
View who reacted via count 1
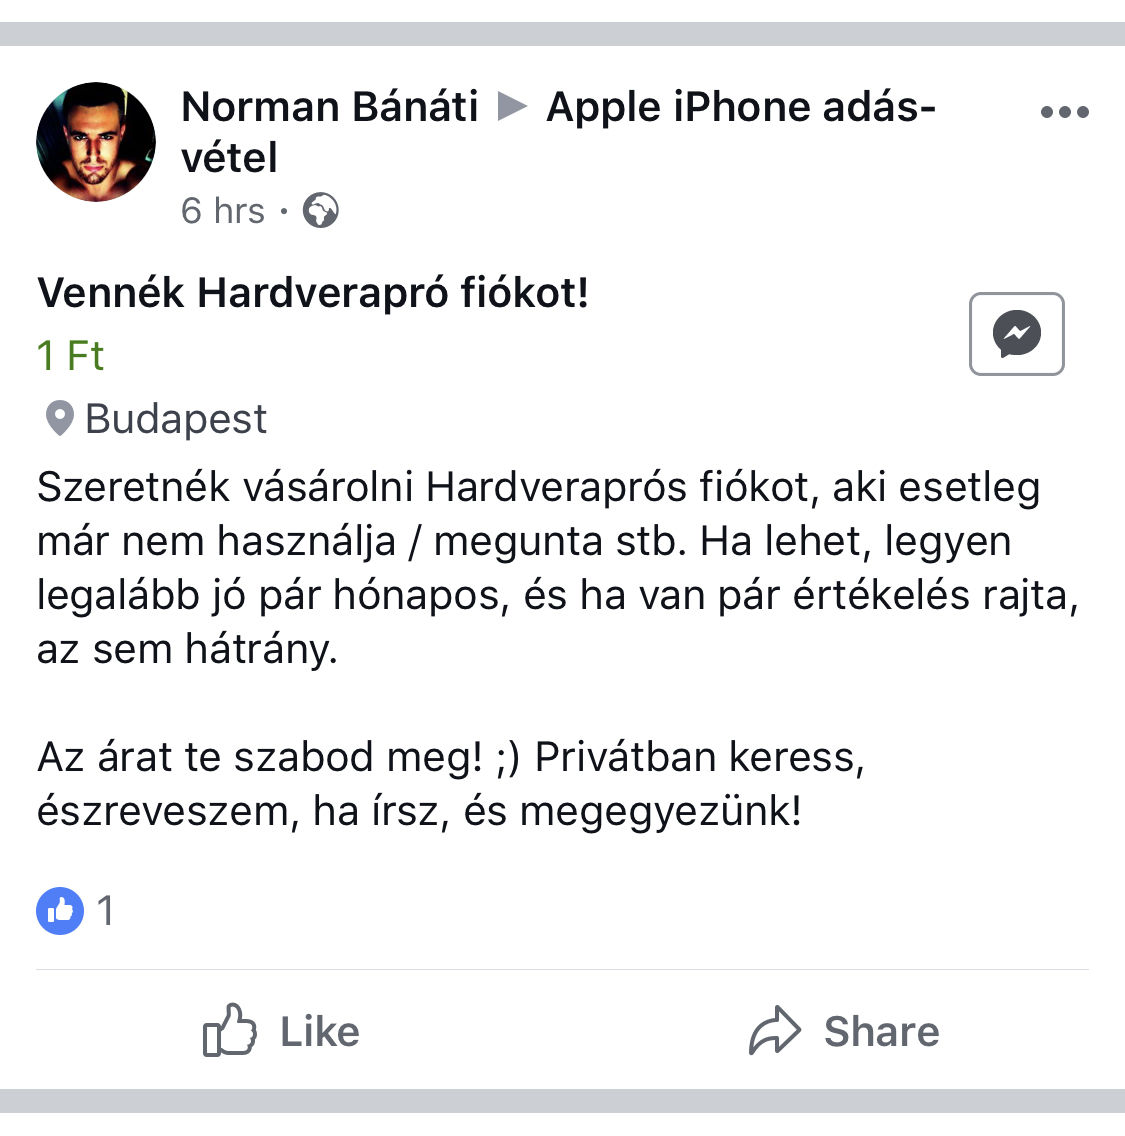[105, 911]
